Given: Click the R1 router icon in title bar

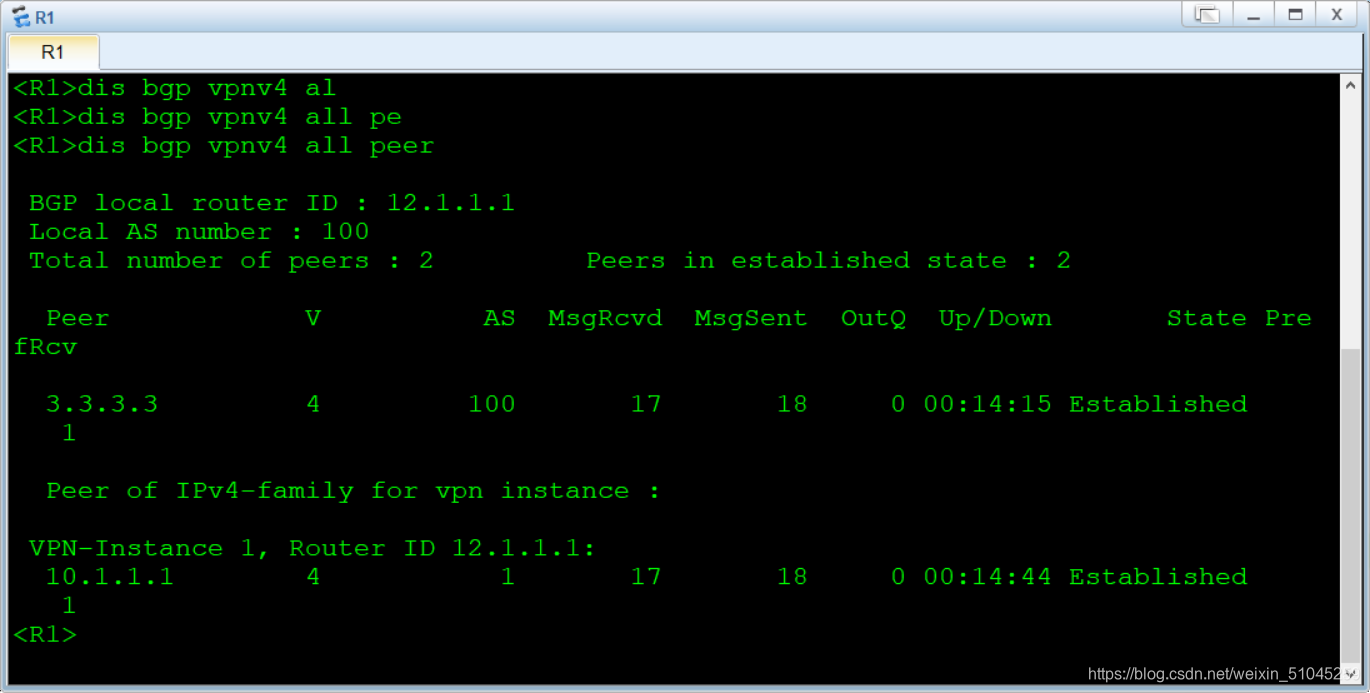Looking at the screenshot, I should pyautogui.click(x=19, y=16).
